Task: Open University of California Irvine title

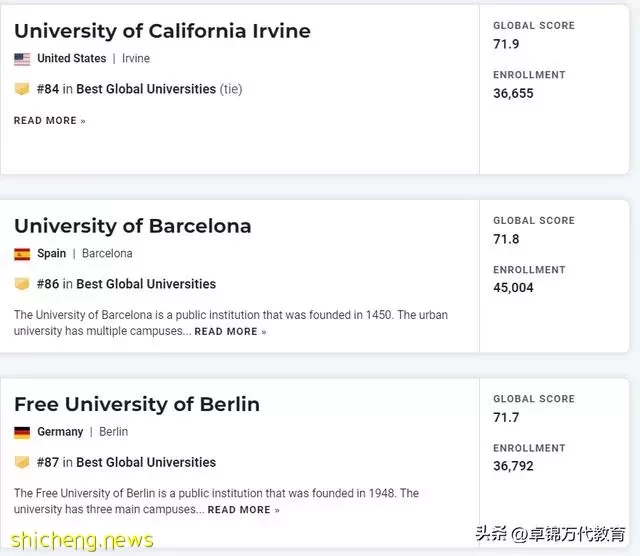Action: (x=162, y=31)
